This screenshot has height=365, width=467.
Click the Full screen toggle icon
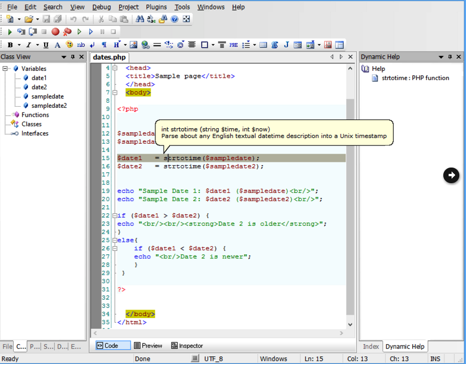(x=186, y=19)
